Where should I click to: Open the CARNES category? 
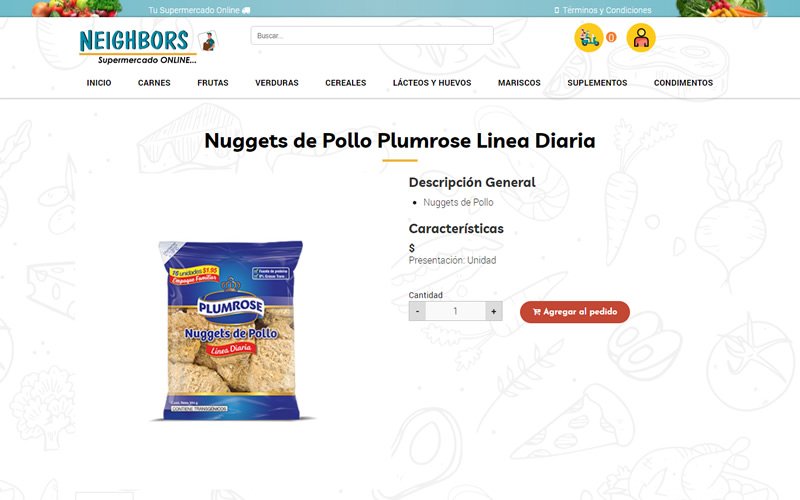(x=154, y=83)
